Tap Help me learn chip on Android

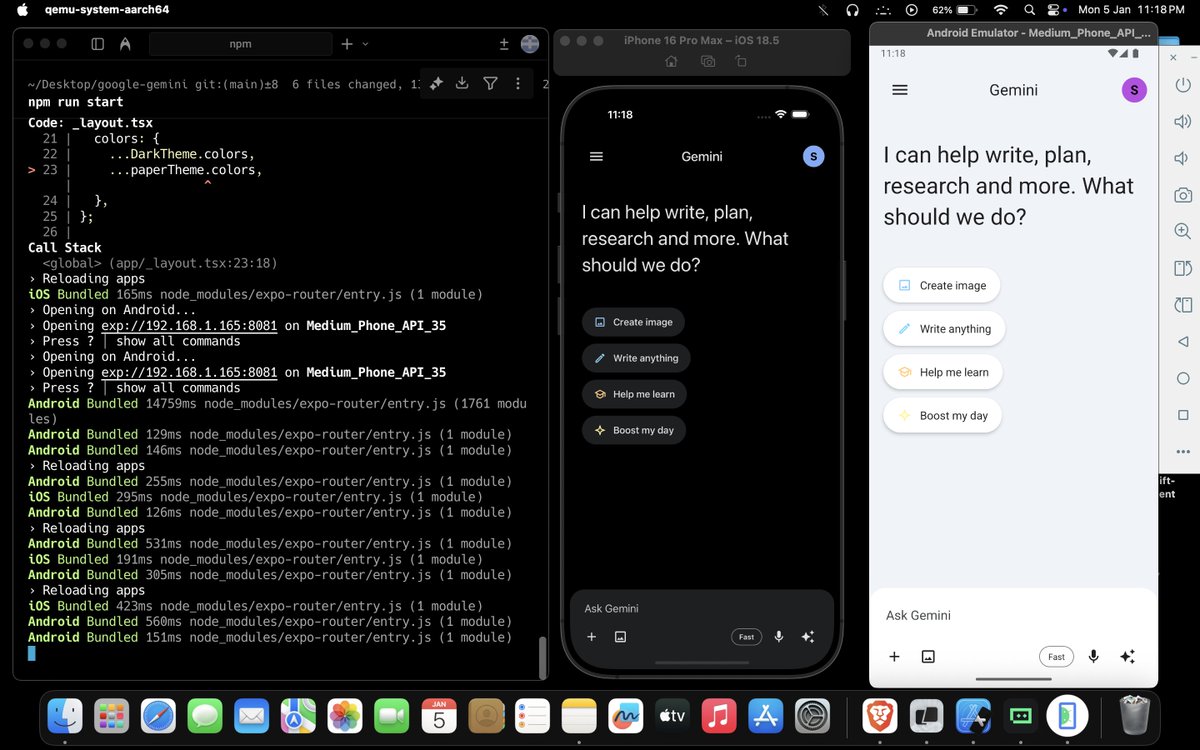point(943,372)
